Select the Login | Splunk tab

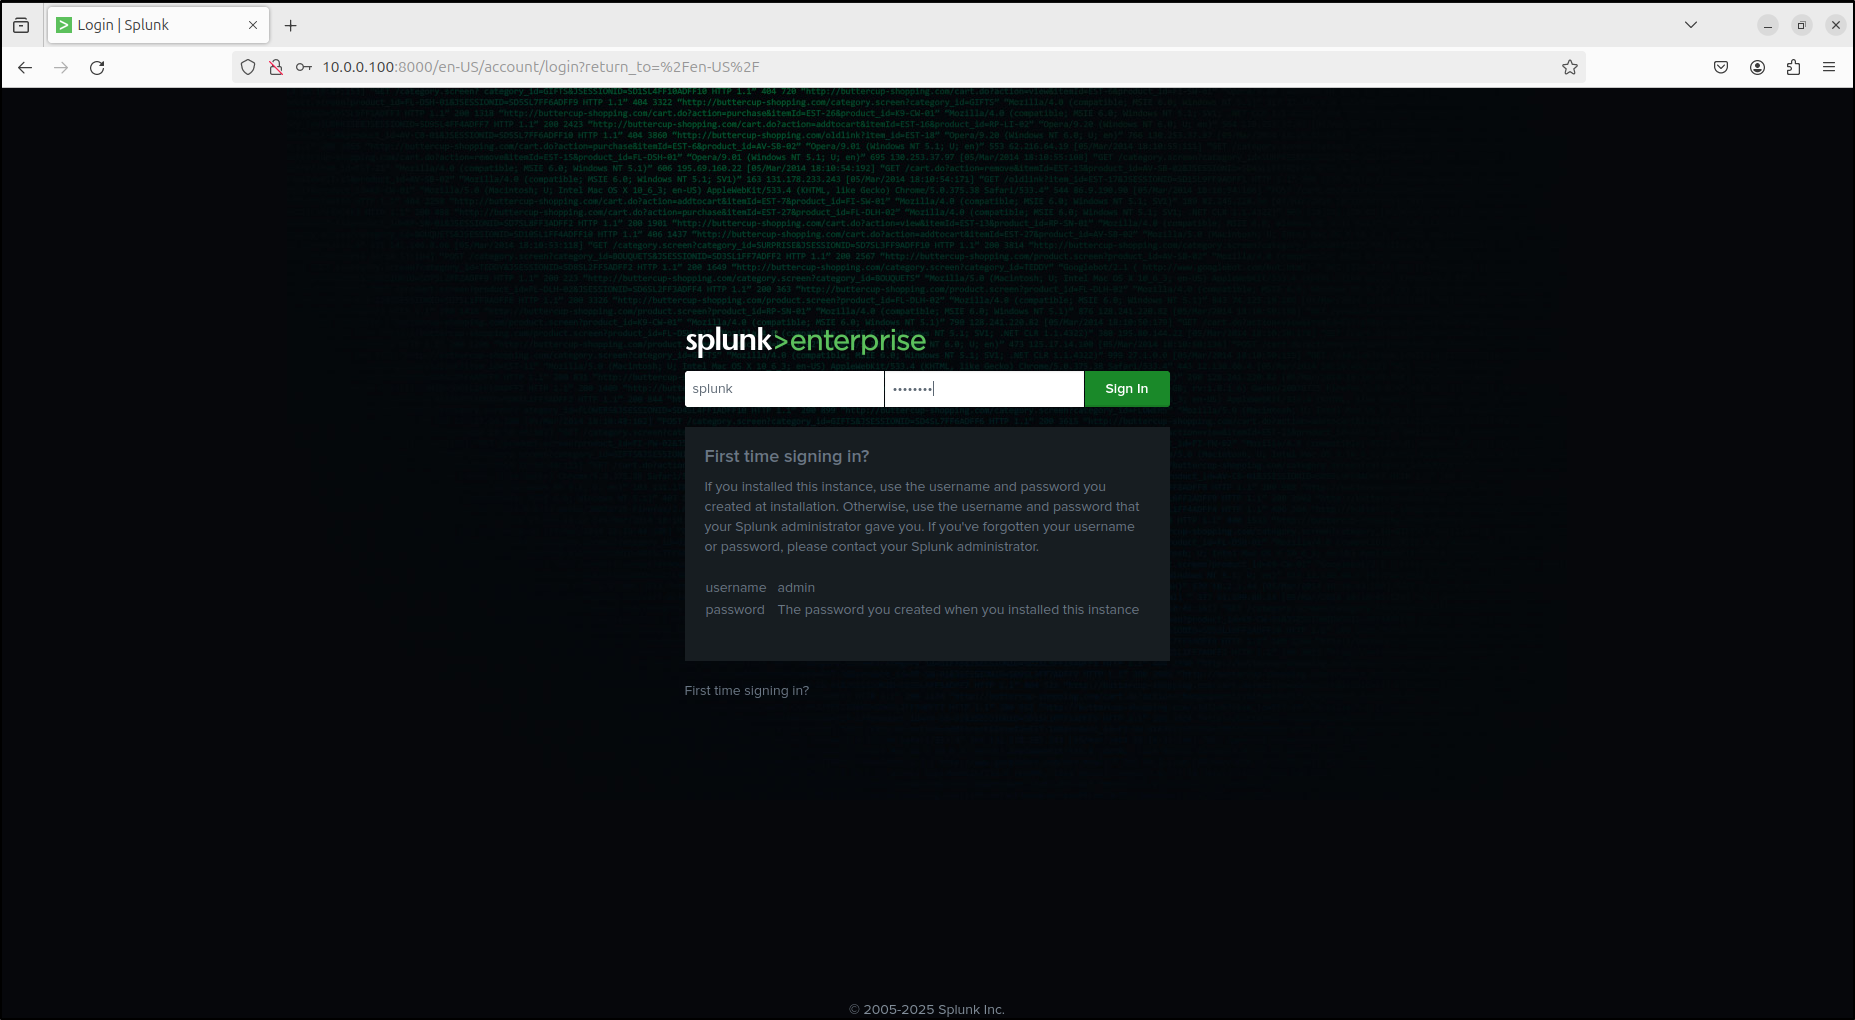(158, 25)
